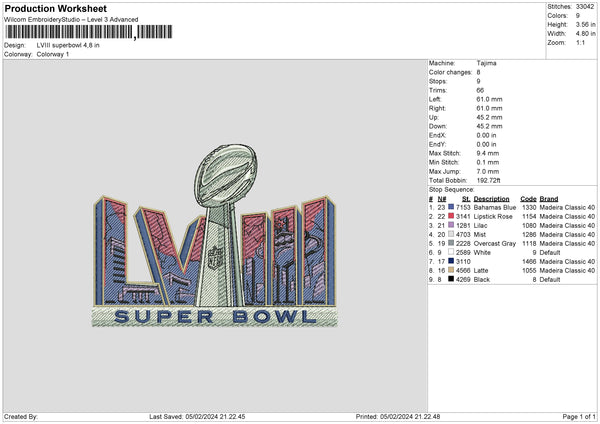This screenshot has width=600, height=424.
Task: Select the 'Colorway 1' value
Action: (x=53, y=54)
